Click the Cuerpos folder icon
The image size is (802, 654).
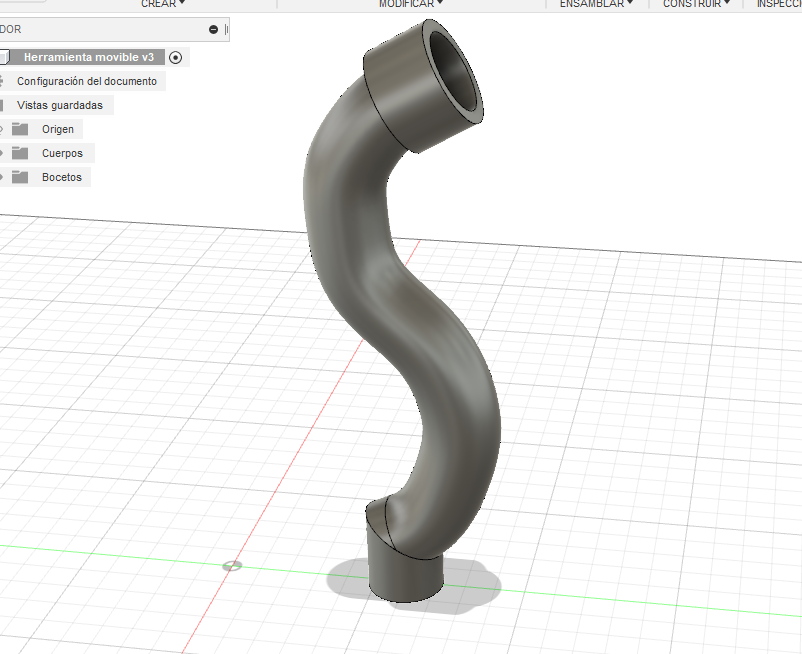(x=20, y=153)
